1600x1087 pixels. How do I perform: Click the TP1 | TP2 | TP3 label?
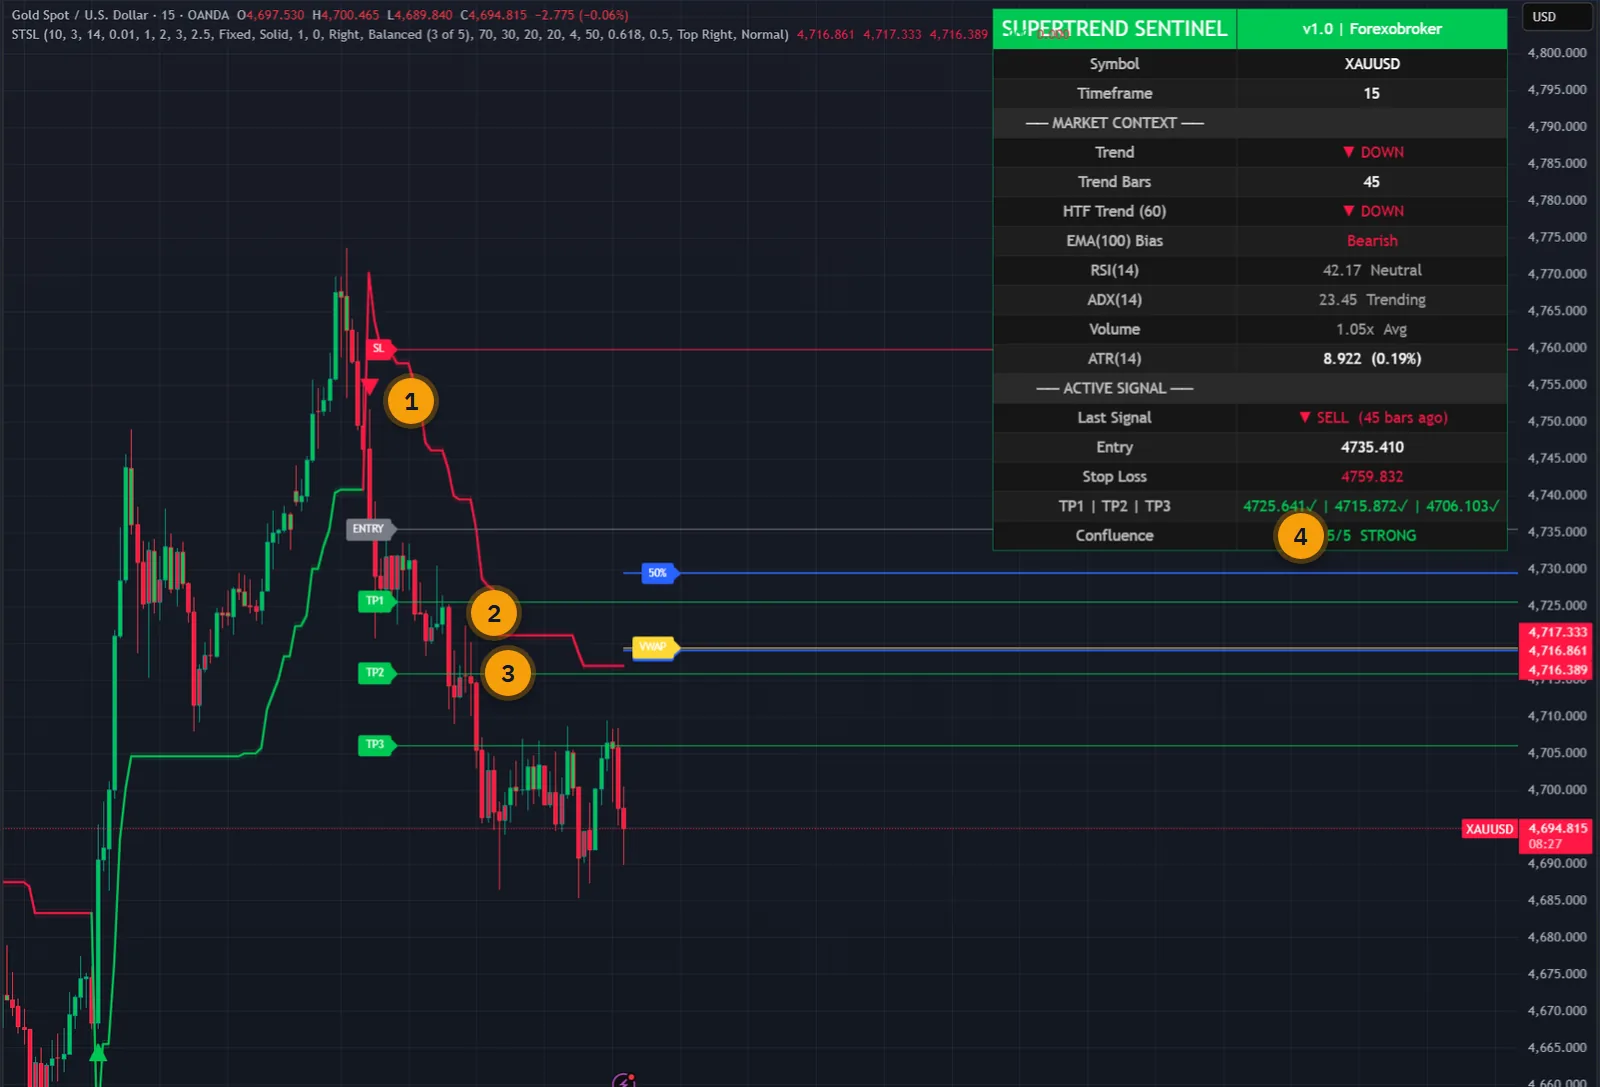click(1114, 506)
